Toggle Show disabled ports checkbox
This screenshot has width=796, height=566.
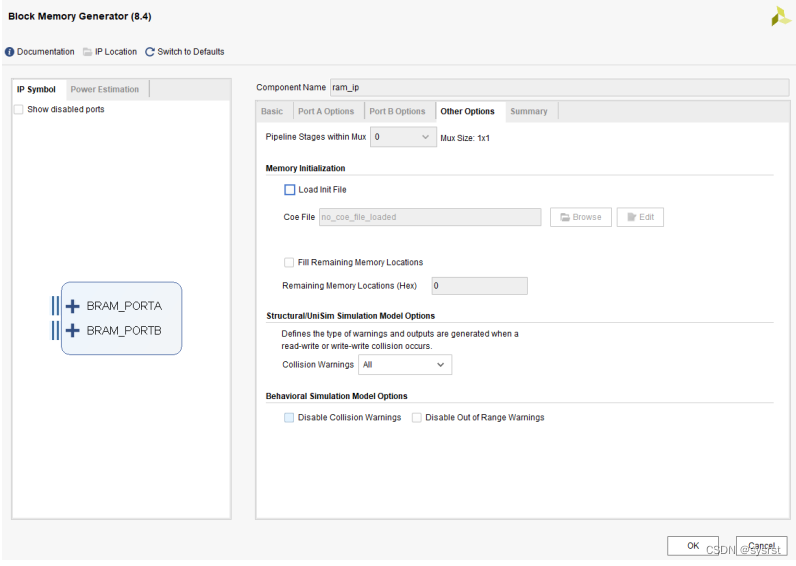coord(19,110)
